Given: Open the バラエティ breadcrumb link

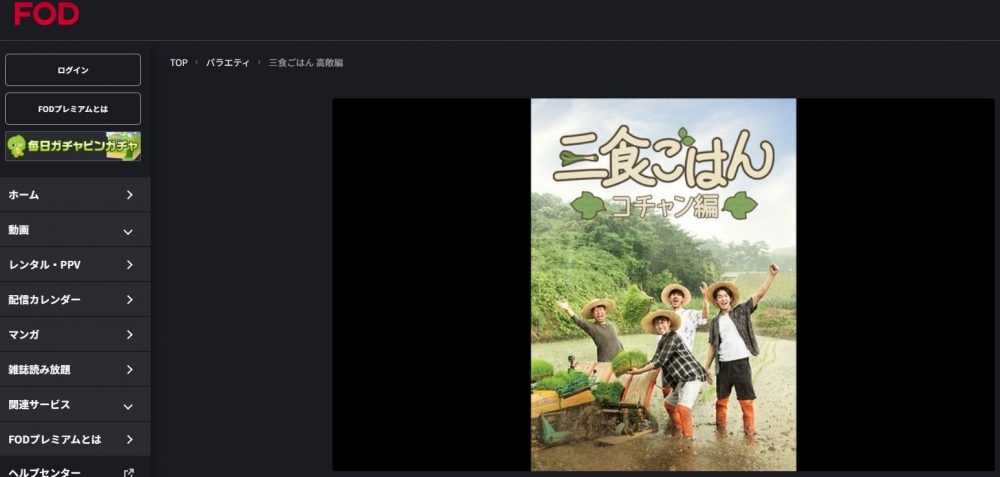Looking at the screenshot, I should click(x=228, y=62).
